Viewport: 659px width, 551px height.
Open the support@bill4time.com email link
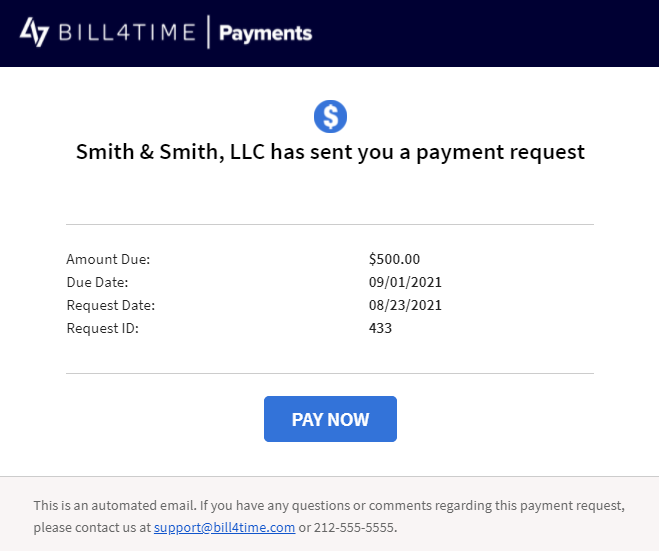(224, 527)
